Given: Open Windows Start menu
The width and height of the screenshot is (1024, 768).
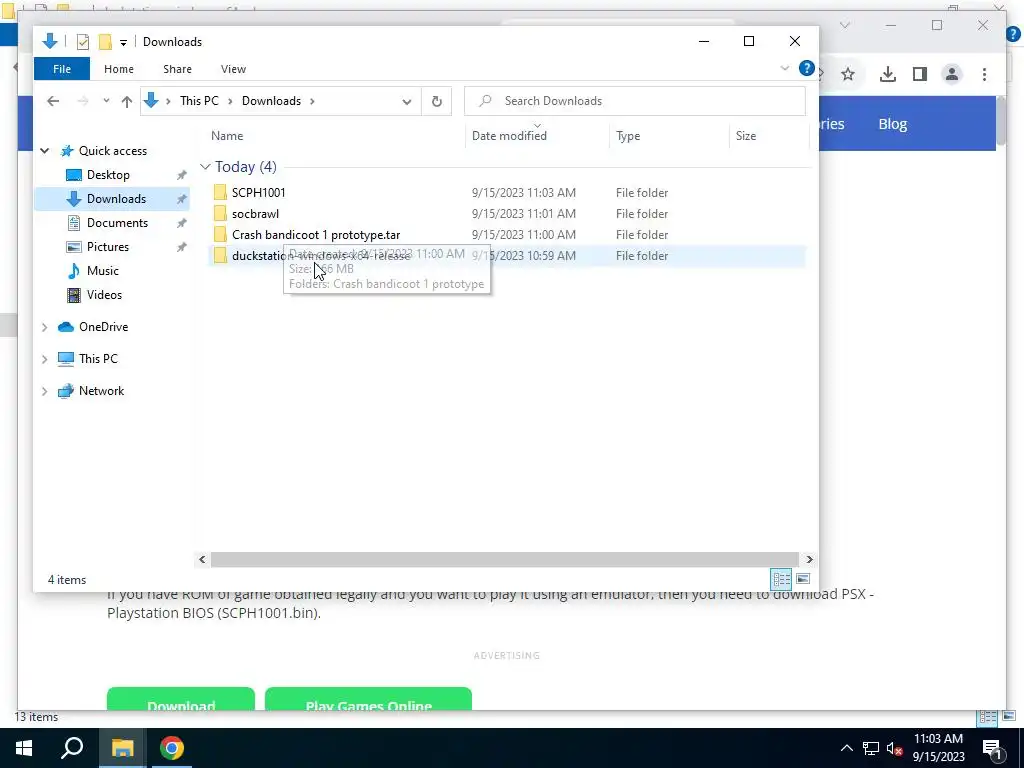Looking at the screenshot, I should tap(24, 748).
